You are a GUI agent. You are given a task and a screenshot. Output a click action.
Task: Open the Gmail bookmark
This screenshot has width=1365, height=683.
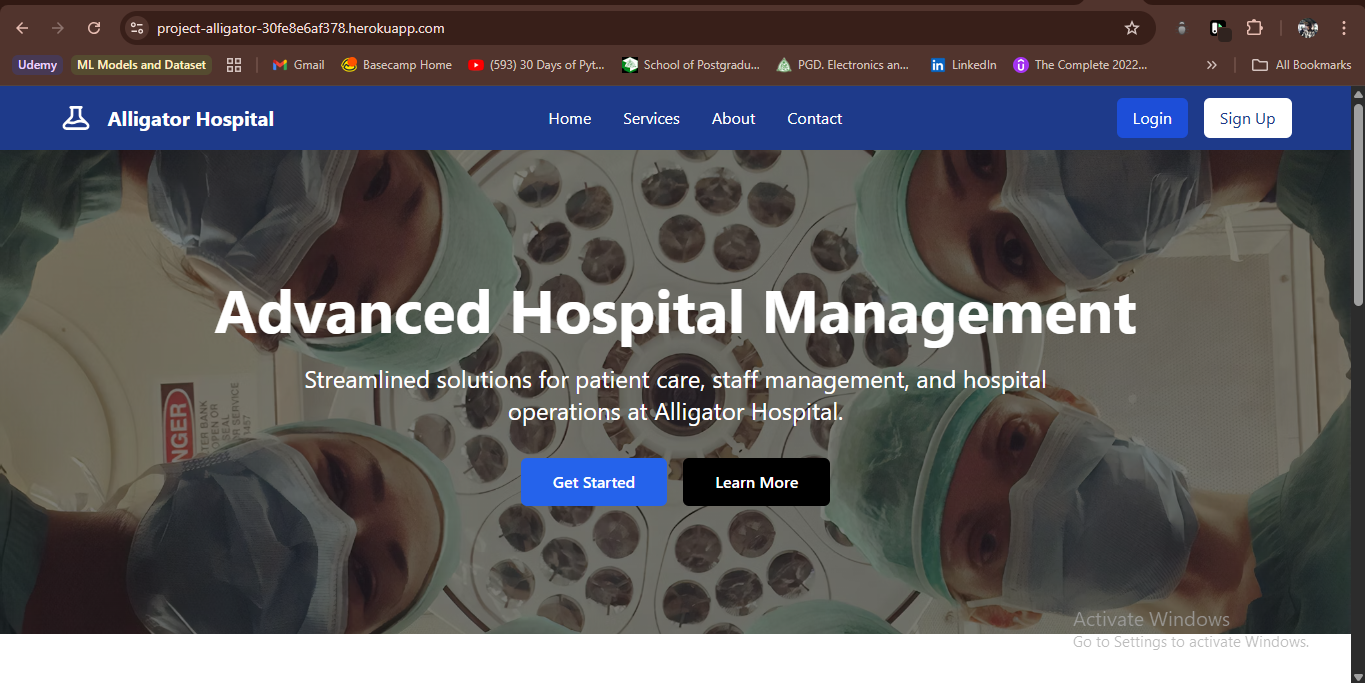pyautogui.click(x=298, y=65)
